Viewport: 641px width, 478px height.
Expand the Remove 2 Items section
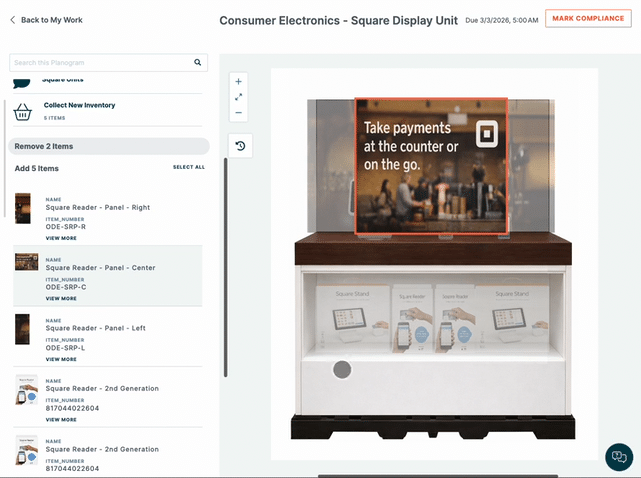[x=109, y=146]
